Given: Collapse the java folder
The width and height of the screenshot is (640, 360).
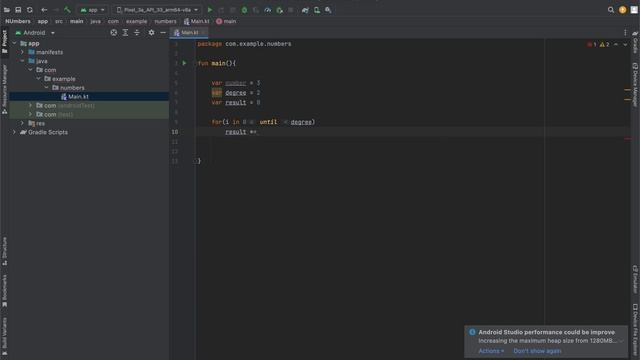Looking at the screenshot, I should point(22,61).
